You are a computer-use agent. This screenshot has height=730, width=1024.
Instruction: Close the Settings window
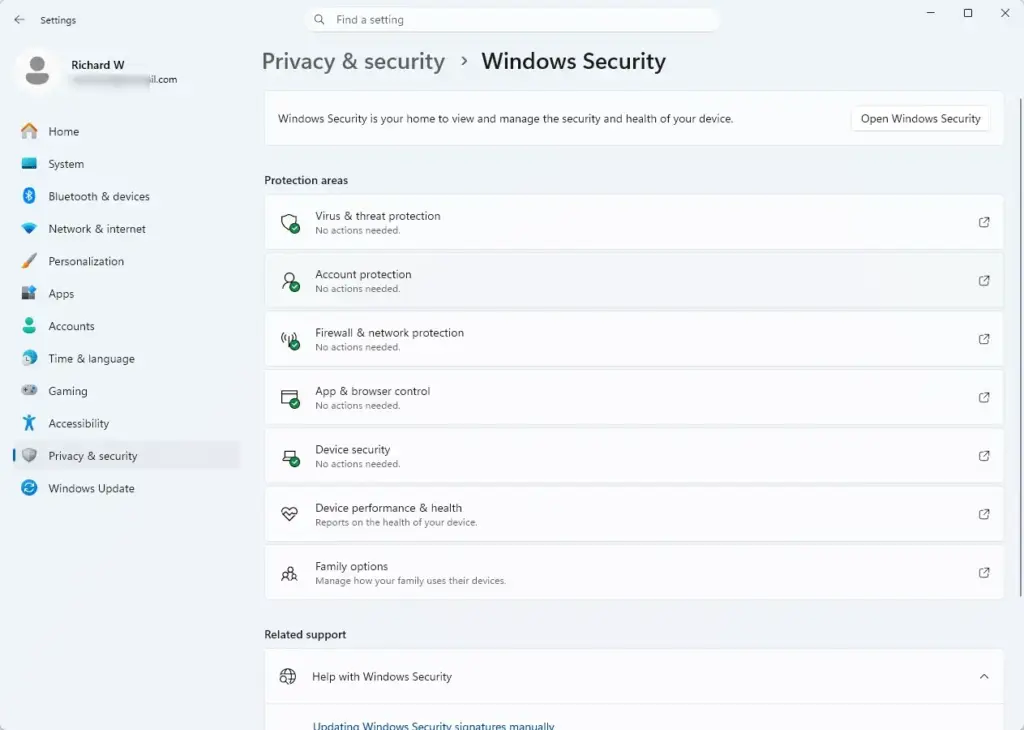point(1005,13)
